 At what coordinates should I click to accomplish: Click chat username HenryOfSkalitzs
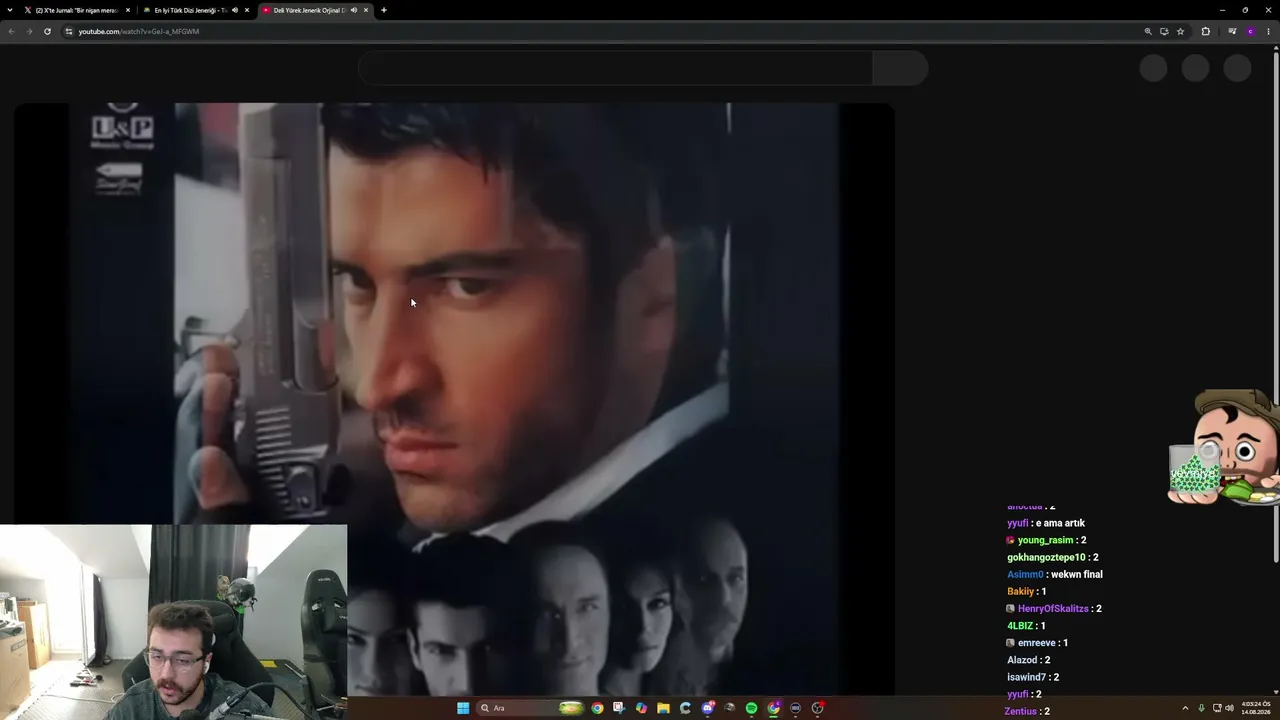1053,608
